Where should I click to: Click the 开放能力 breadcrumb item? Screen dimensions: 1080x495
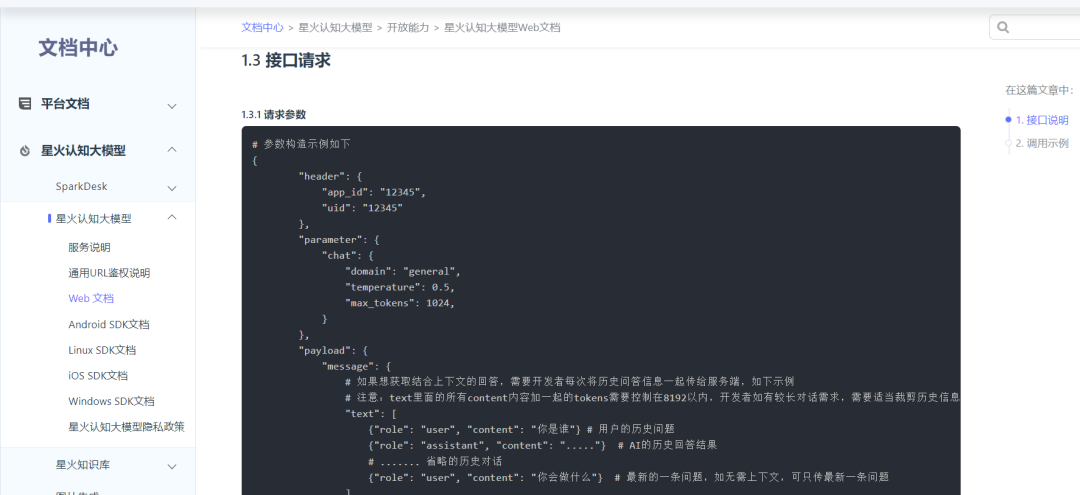pos(408,28)
